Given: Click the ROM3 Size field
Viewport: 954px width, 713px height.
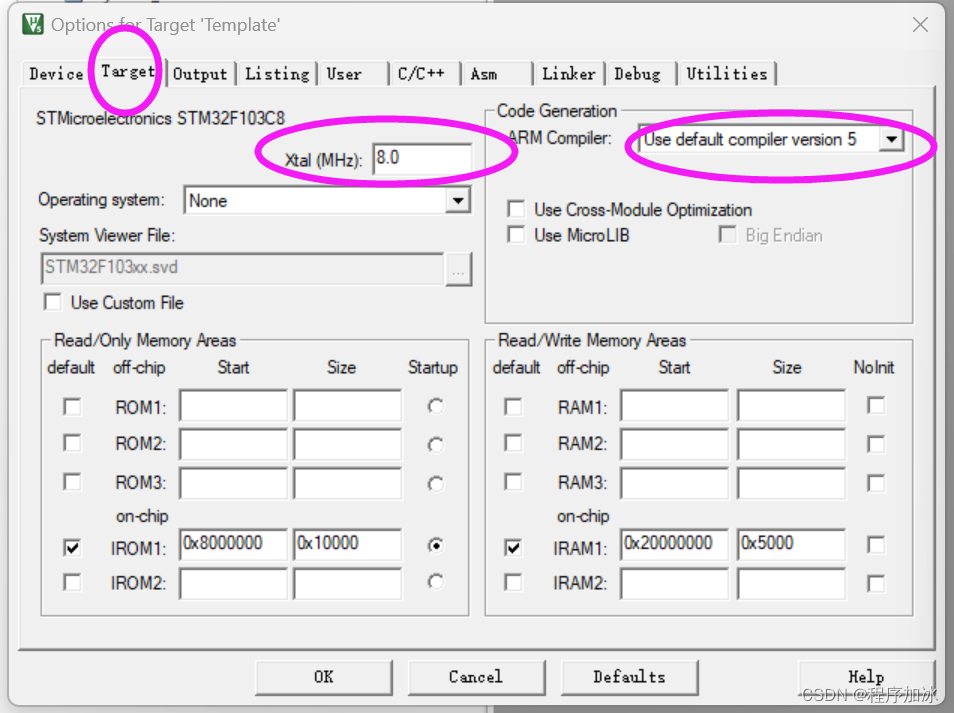Looking at the screenshot, I should [347, 482].
